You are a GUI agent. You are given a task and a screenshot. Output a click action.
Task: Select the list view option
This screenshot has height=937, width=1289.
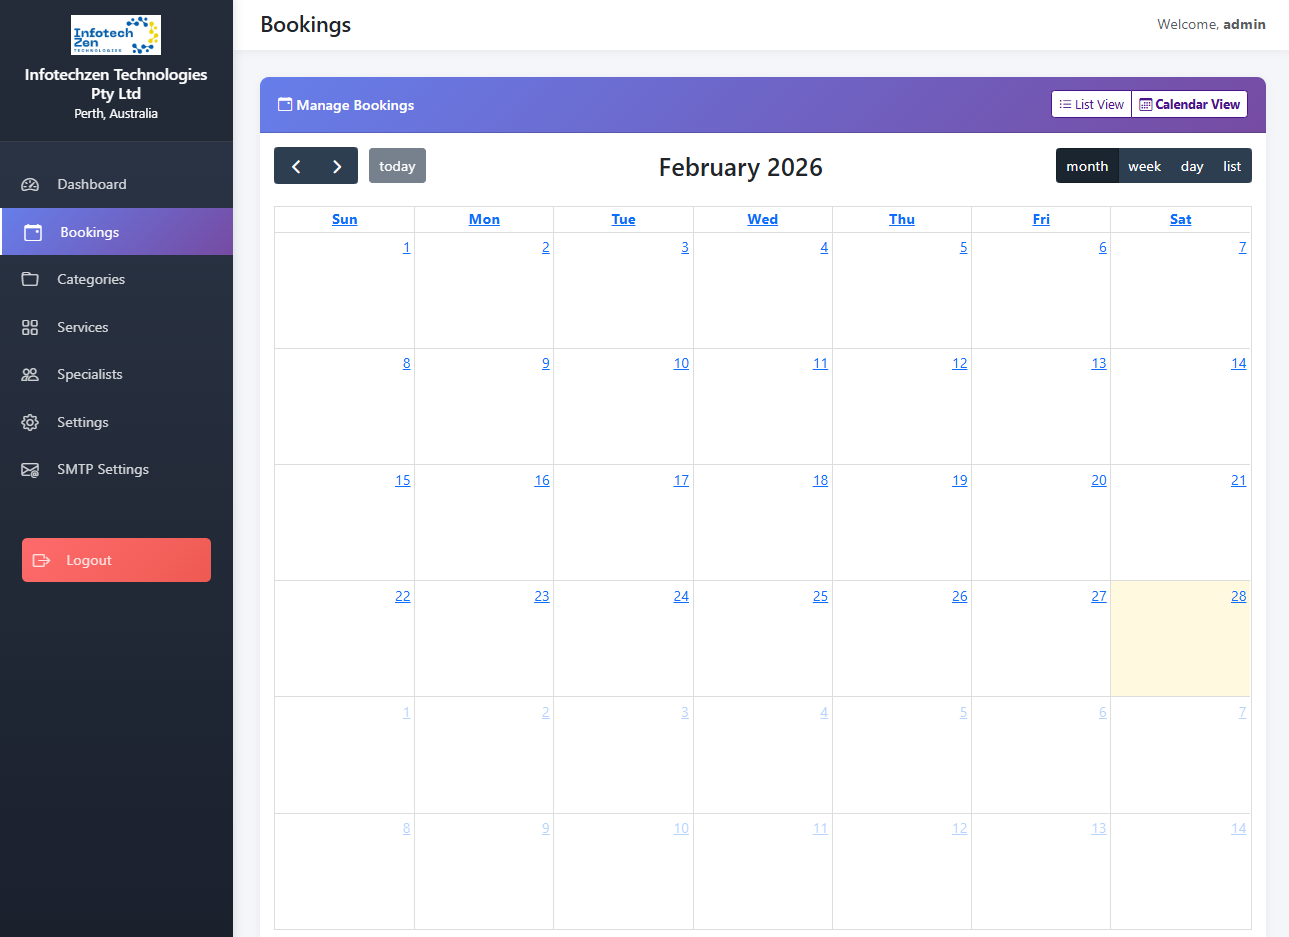[1232, 165]
